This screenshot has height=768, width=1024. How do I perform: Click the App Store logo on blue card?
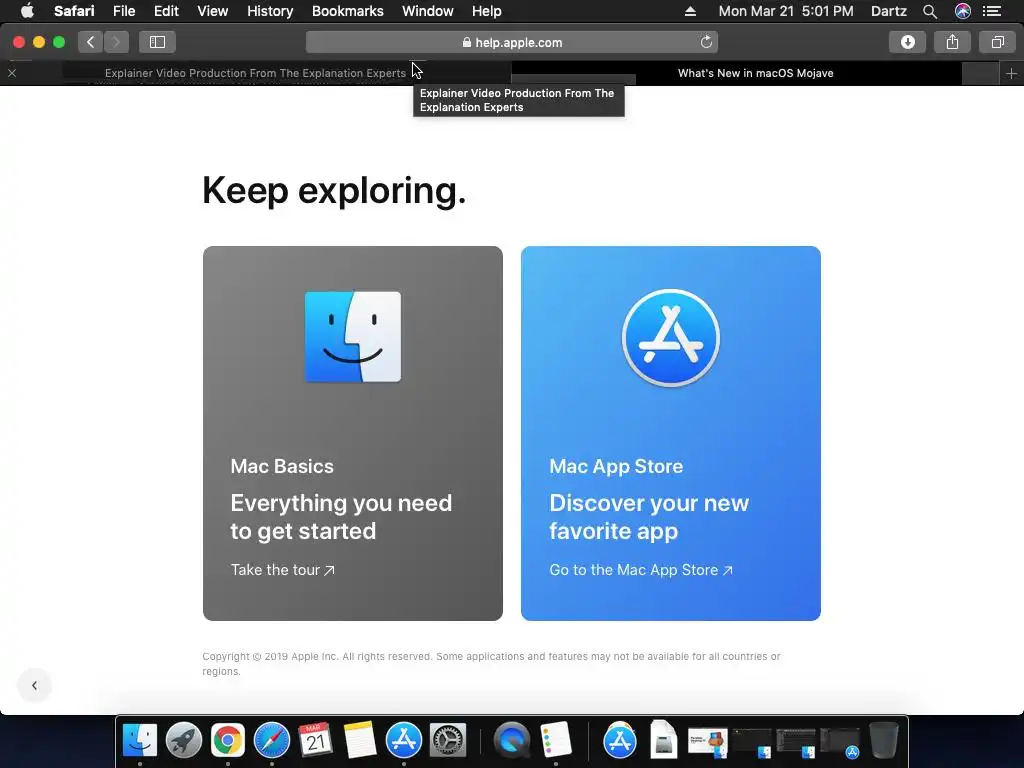[671, 338]
